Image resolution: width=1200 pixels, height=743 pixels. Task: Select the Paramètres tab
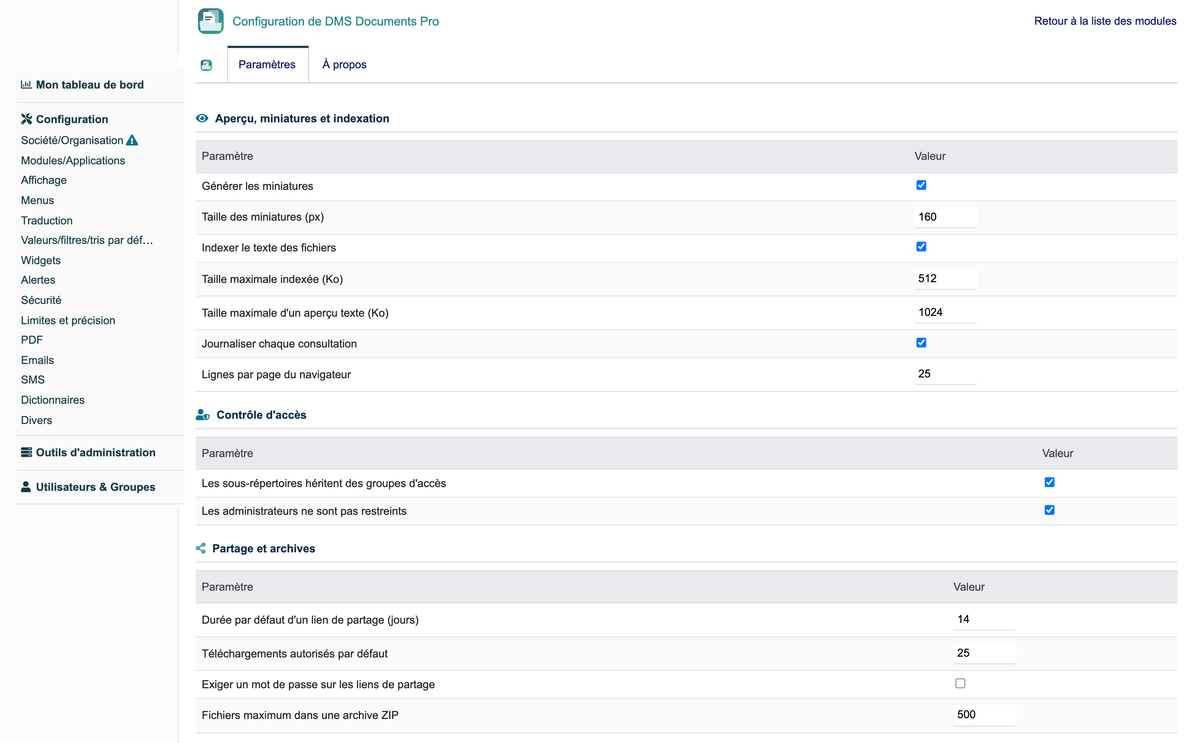tap(267, 65)
